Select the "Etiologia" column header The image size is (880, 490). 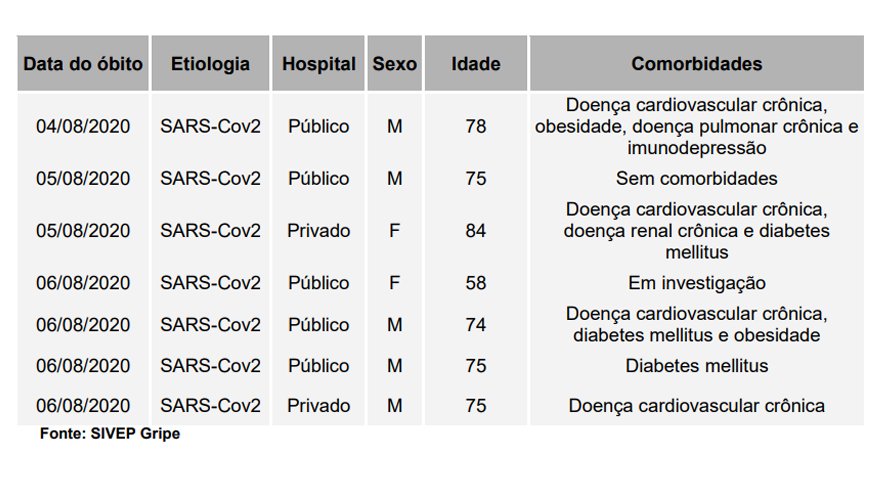[210, 64]
